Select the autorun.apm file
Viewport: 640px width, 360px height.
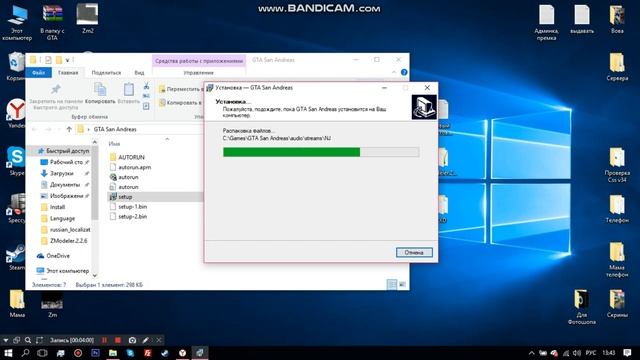[x=130, y=167]
